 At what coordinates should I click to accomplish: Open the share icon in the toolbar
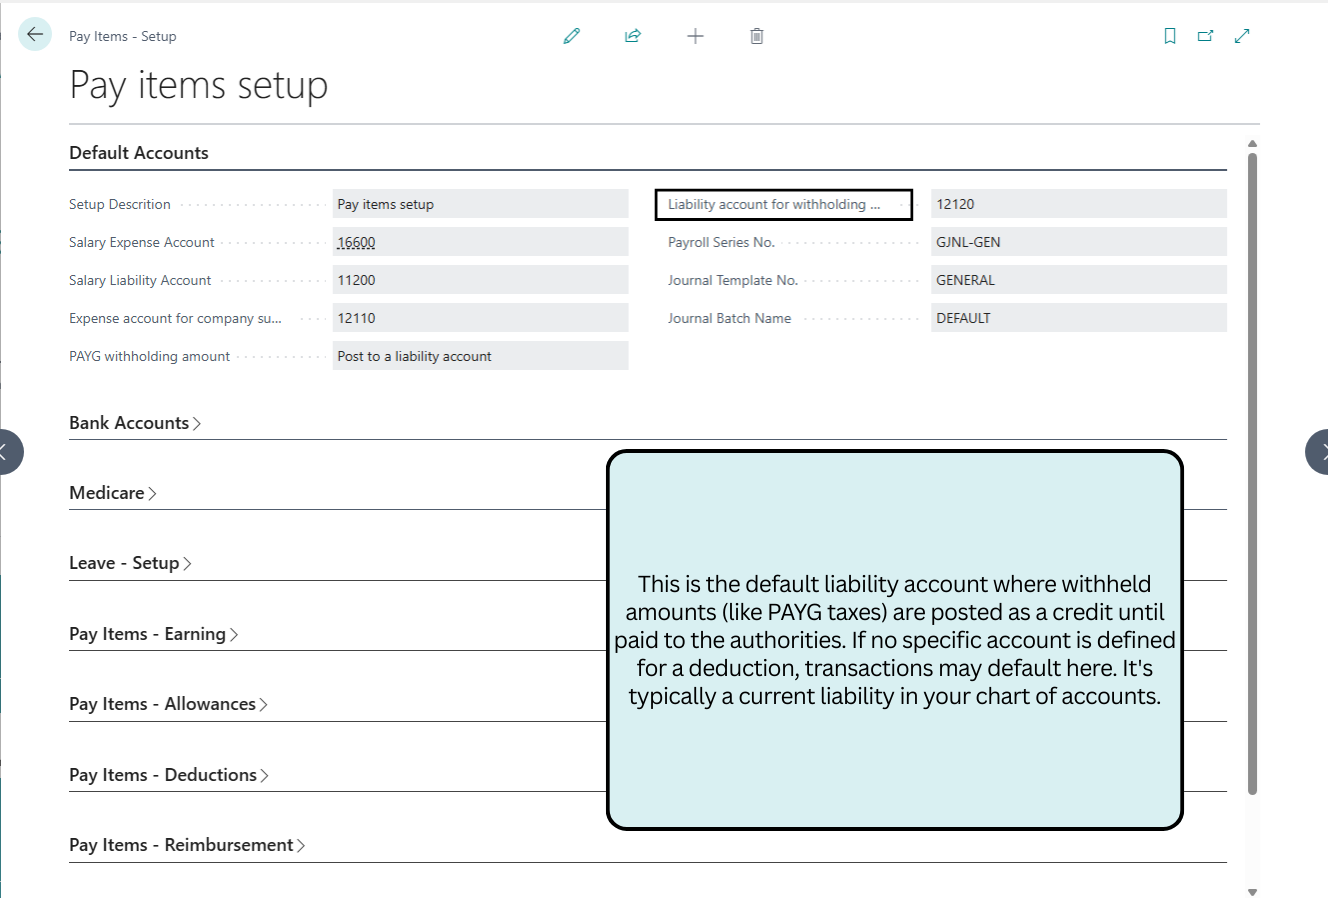pos(632,35)
